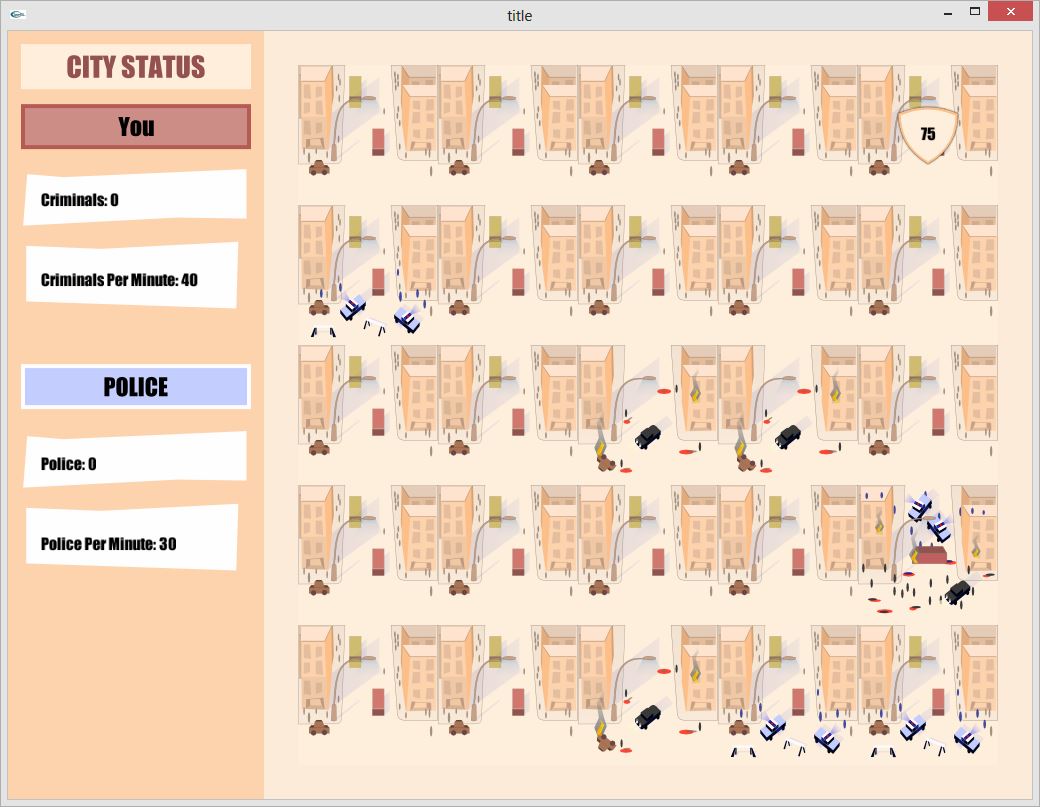Click the rightmost police car in the bottom row
Image resolution: width=1040 pixels, height=807 pixels.
[968, 738]
